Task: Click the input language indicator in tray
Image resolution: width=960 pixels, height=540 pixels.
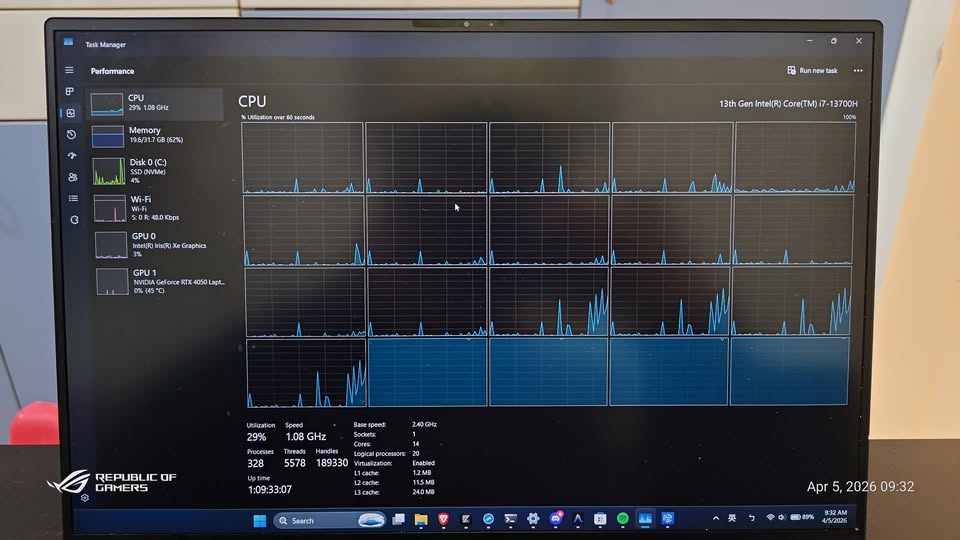Action: [732, 518]
